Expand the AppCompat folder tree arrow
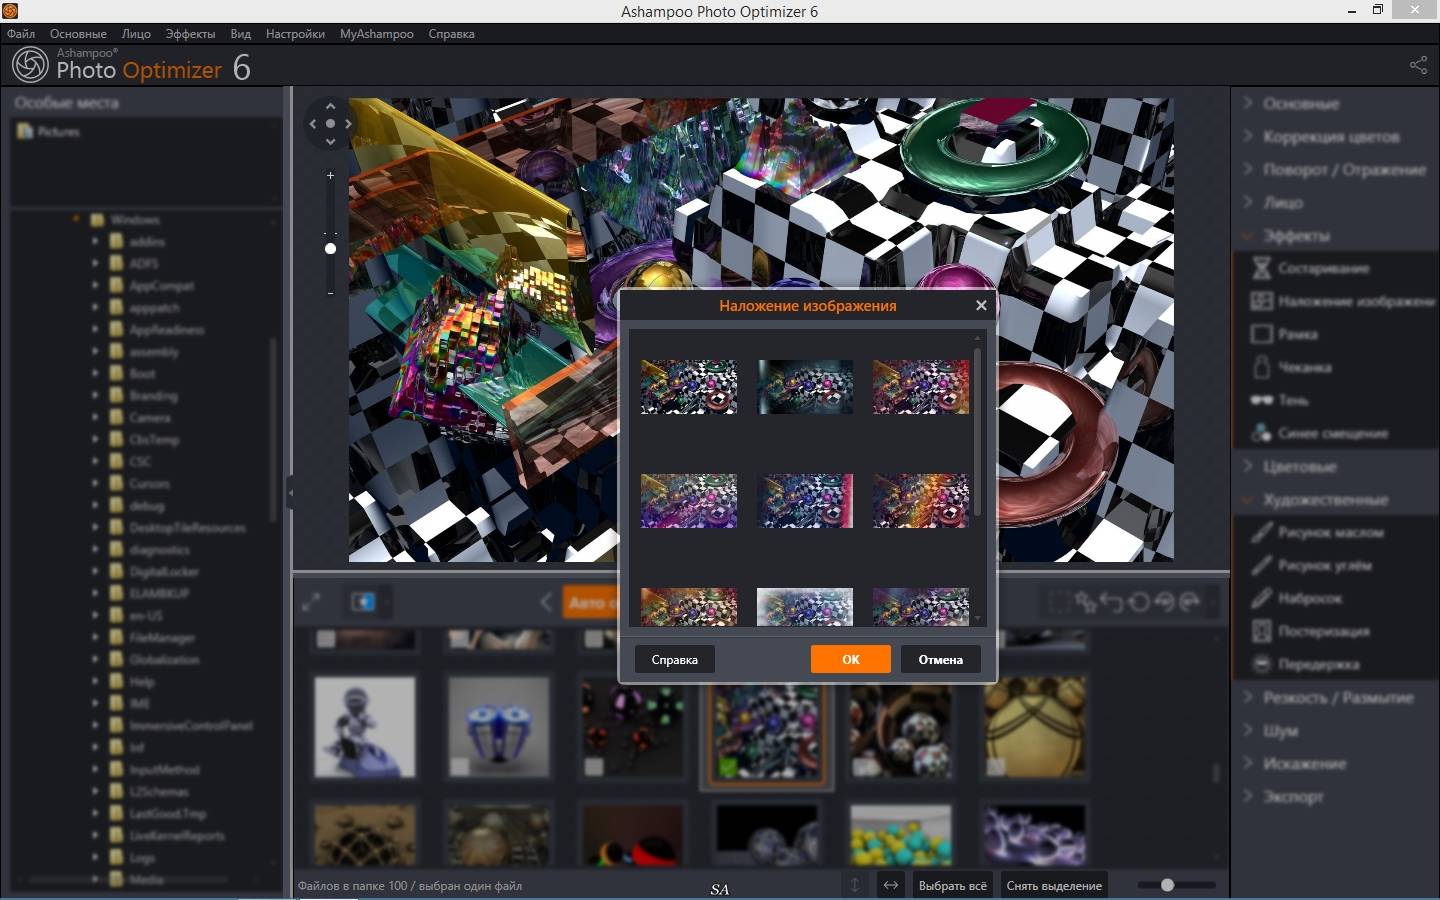The height and width of the screenshot is (900, 1440). [96, 285]
